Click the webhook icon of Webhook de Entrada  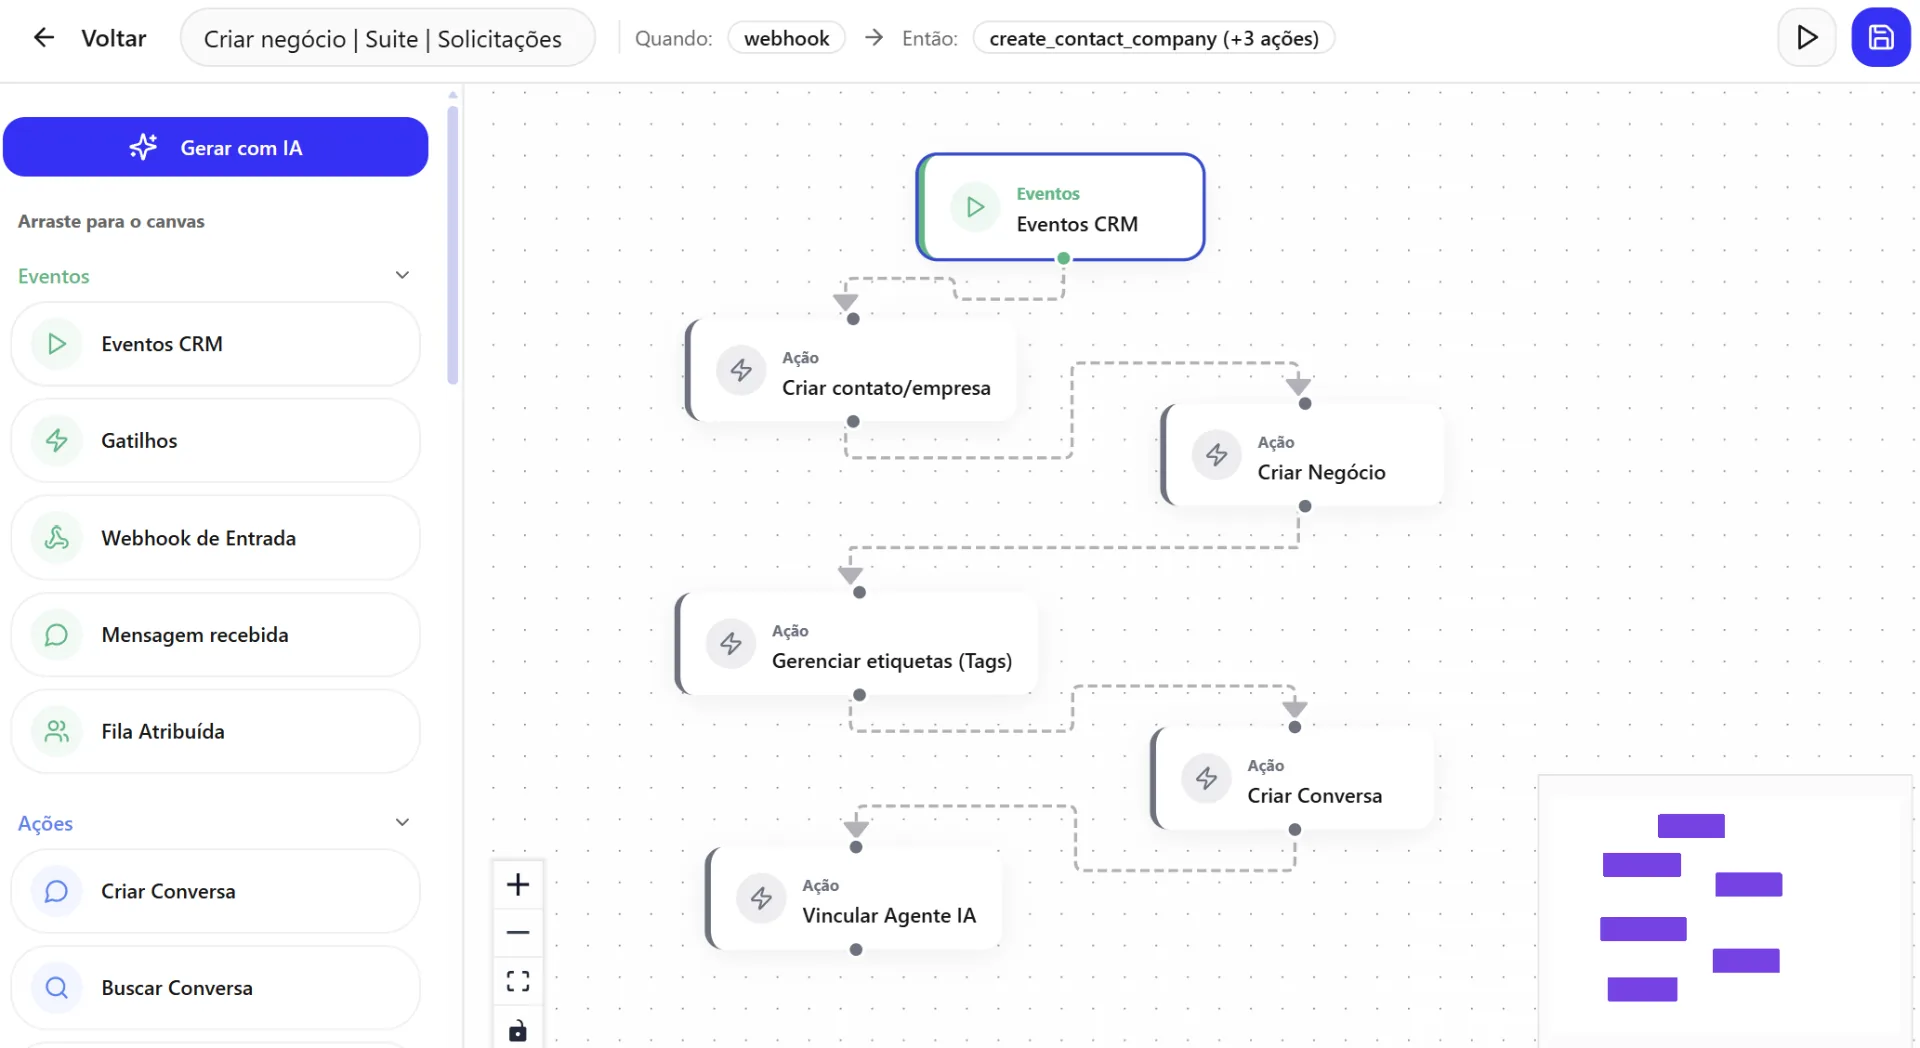[57, 538]
